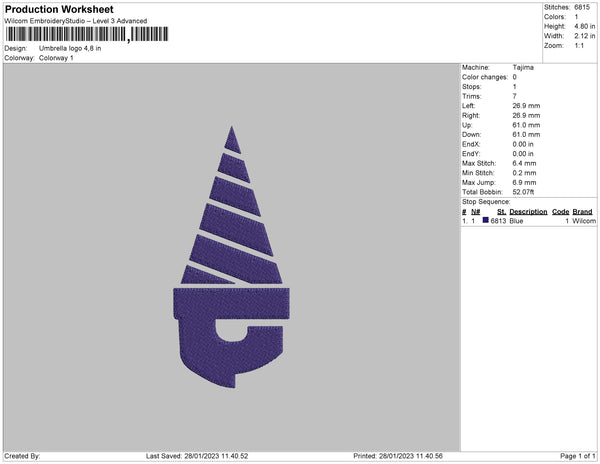600x464 pixels.
Task: Click the EndX value 0.00 in
Action: pyautogui.click(x=523, y=144)
